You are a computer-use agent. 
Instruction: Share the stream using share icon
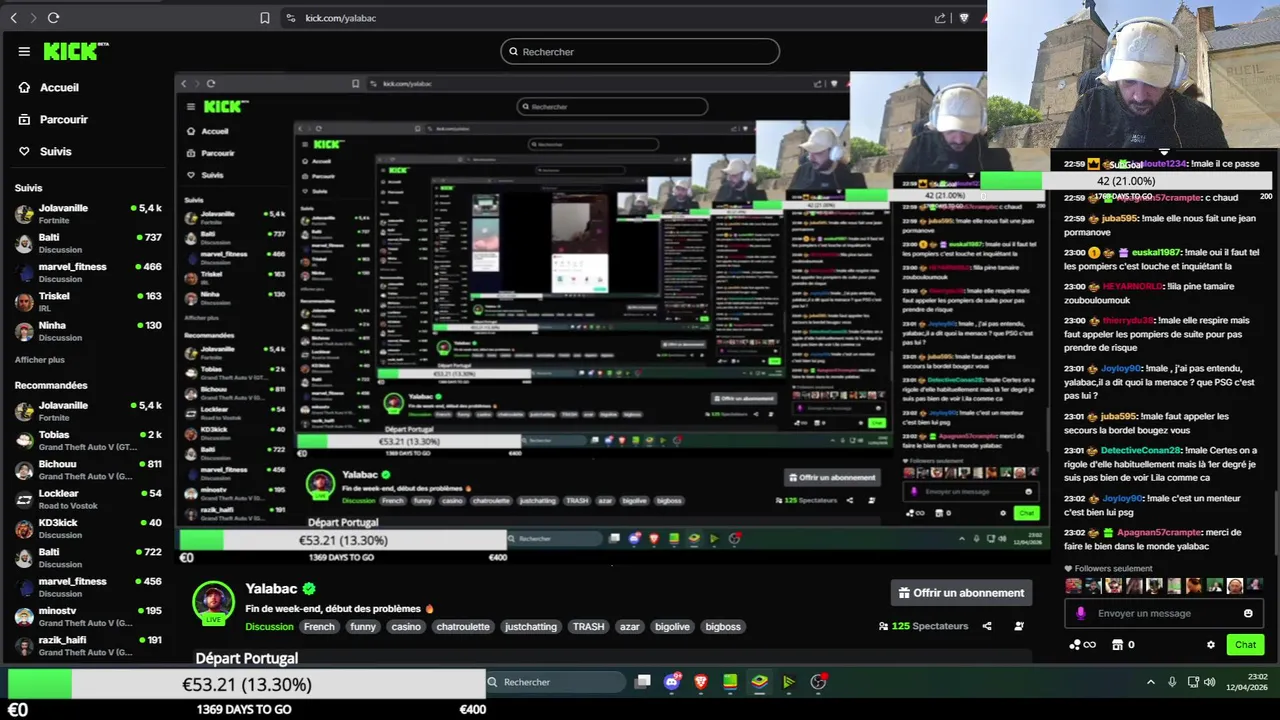[x=987, y=626]
